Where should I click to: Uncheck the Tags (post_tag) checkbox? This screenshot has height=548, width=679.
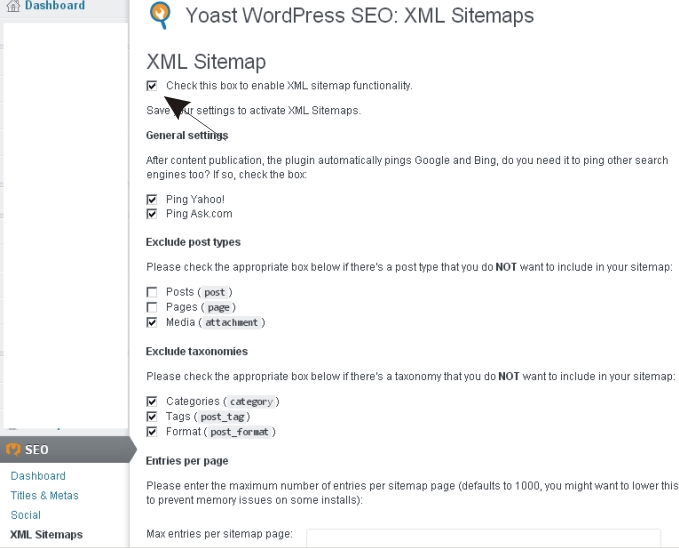[x=152, y=417]
